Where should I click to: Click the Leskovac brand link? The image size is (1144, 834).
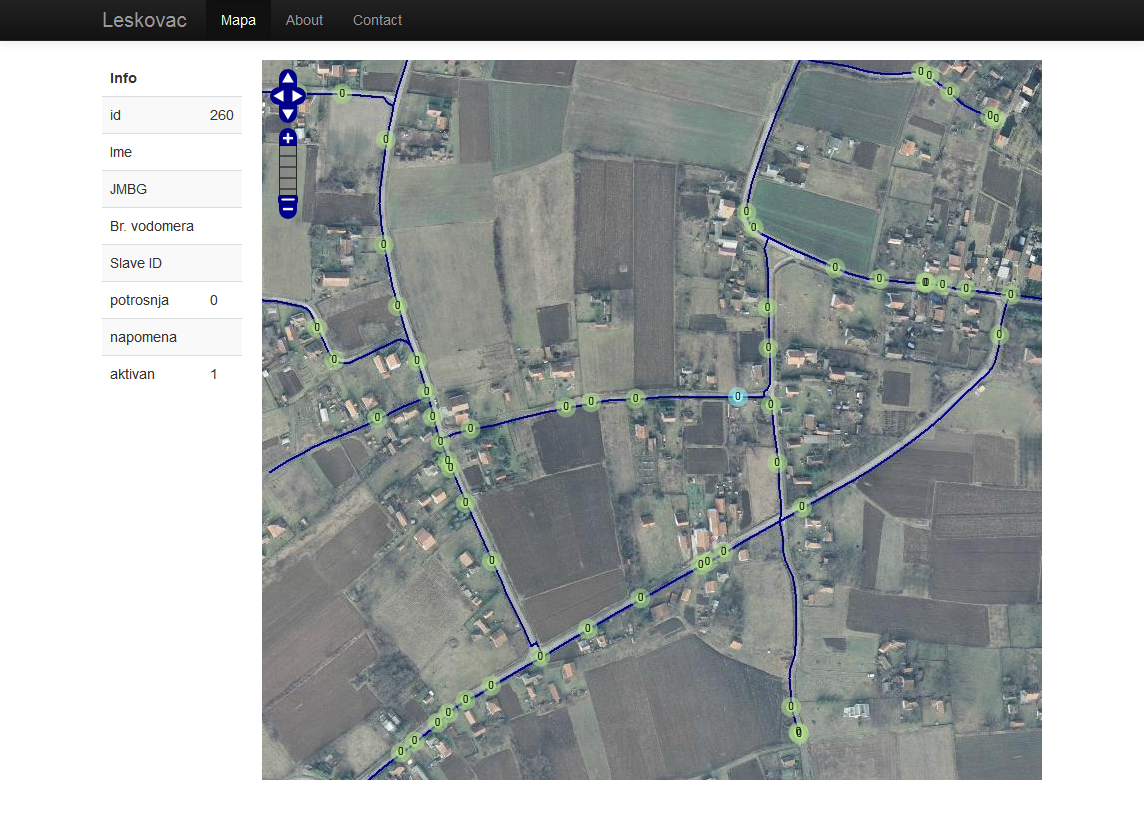144,20
